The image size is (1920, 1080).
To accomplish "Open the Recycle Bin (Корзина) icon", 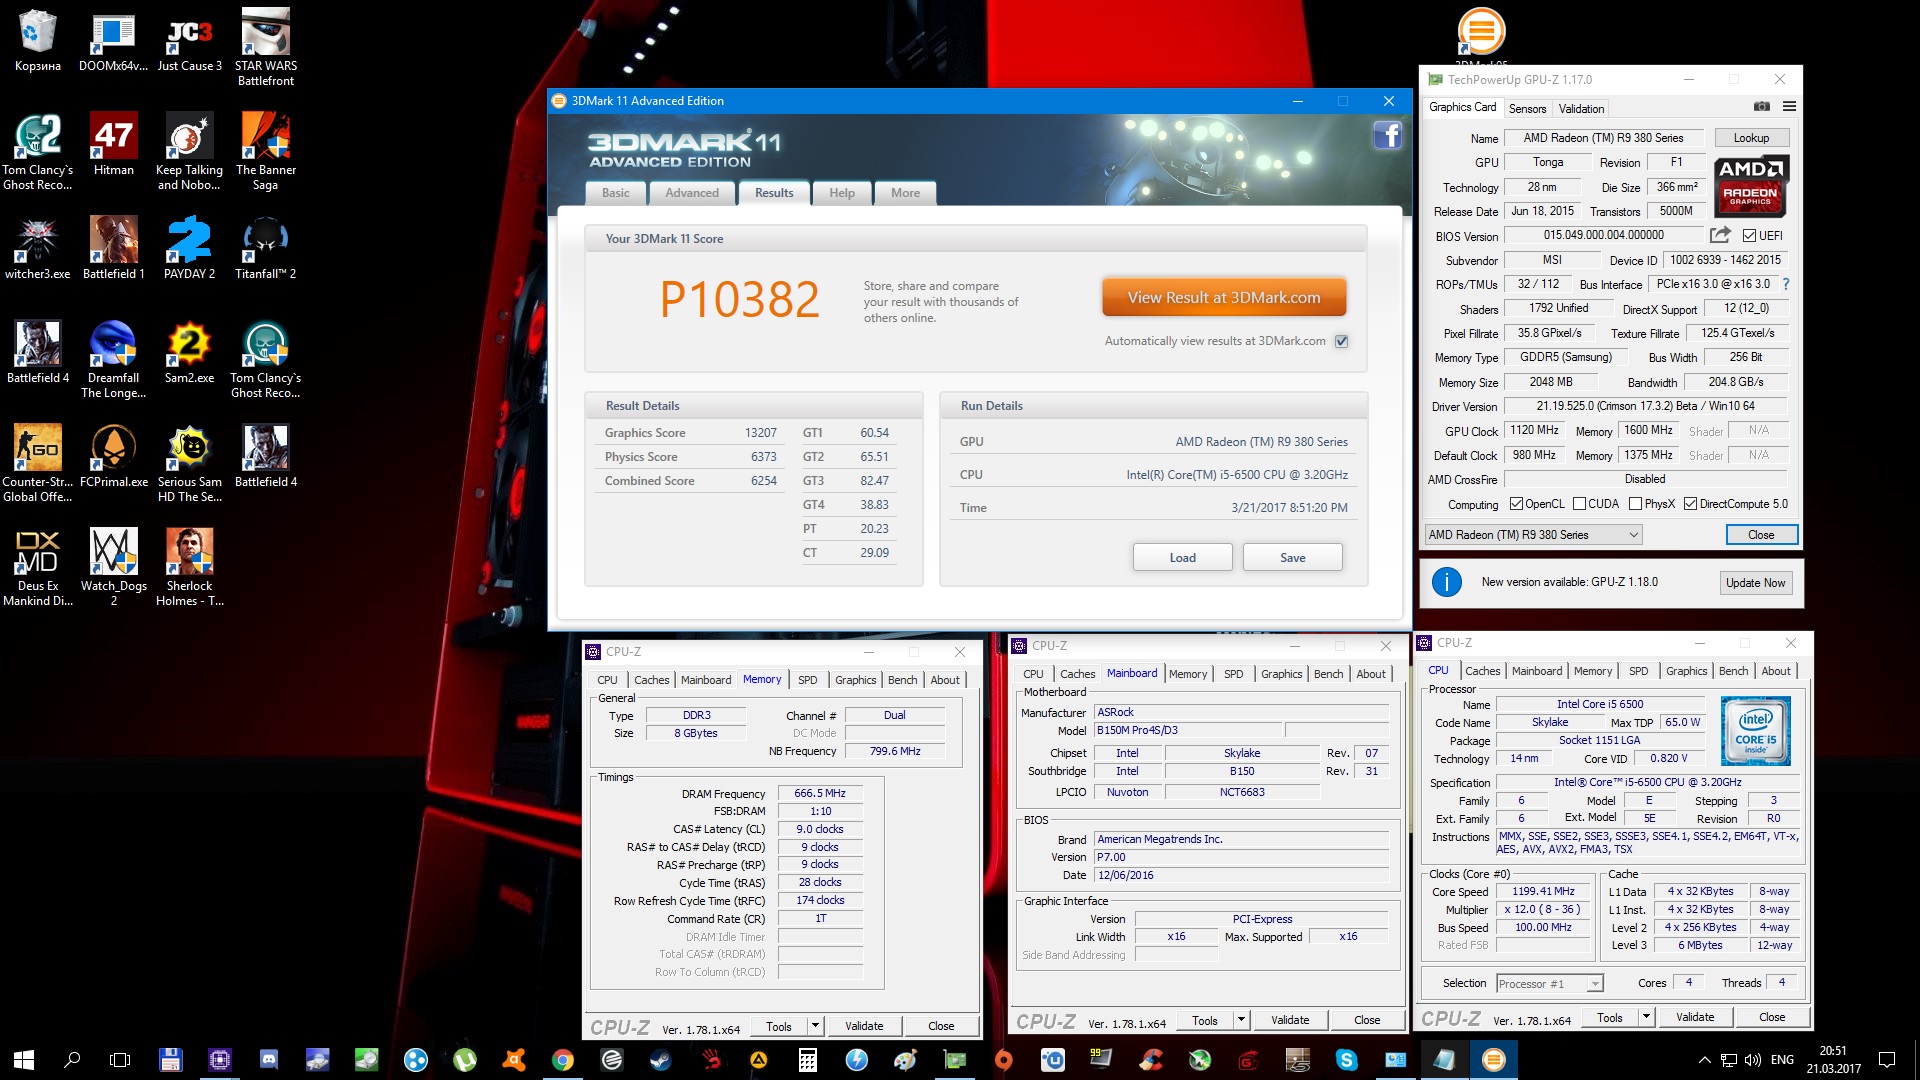I will point(38,42).
